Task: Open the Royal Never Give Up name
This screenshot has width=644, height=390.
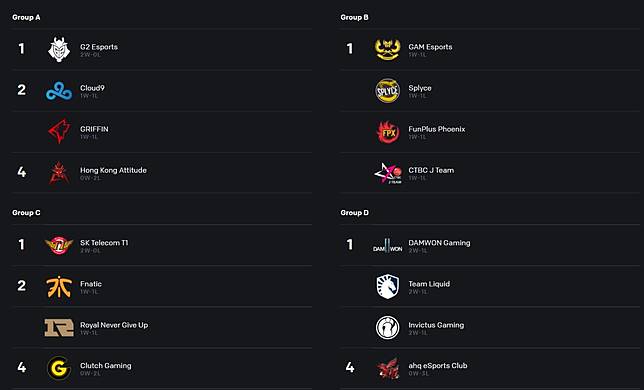Action: [x=114, y=325]
